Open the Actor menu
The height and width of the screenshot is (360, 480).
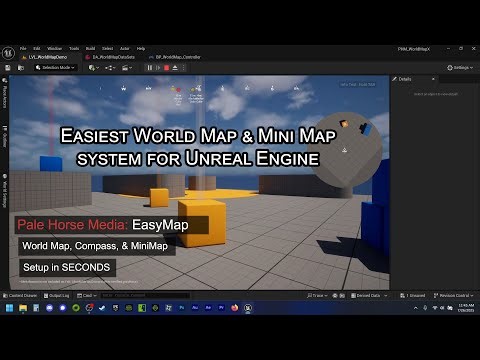pyautogui.click(x=125, y=49)
